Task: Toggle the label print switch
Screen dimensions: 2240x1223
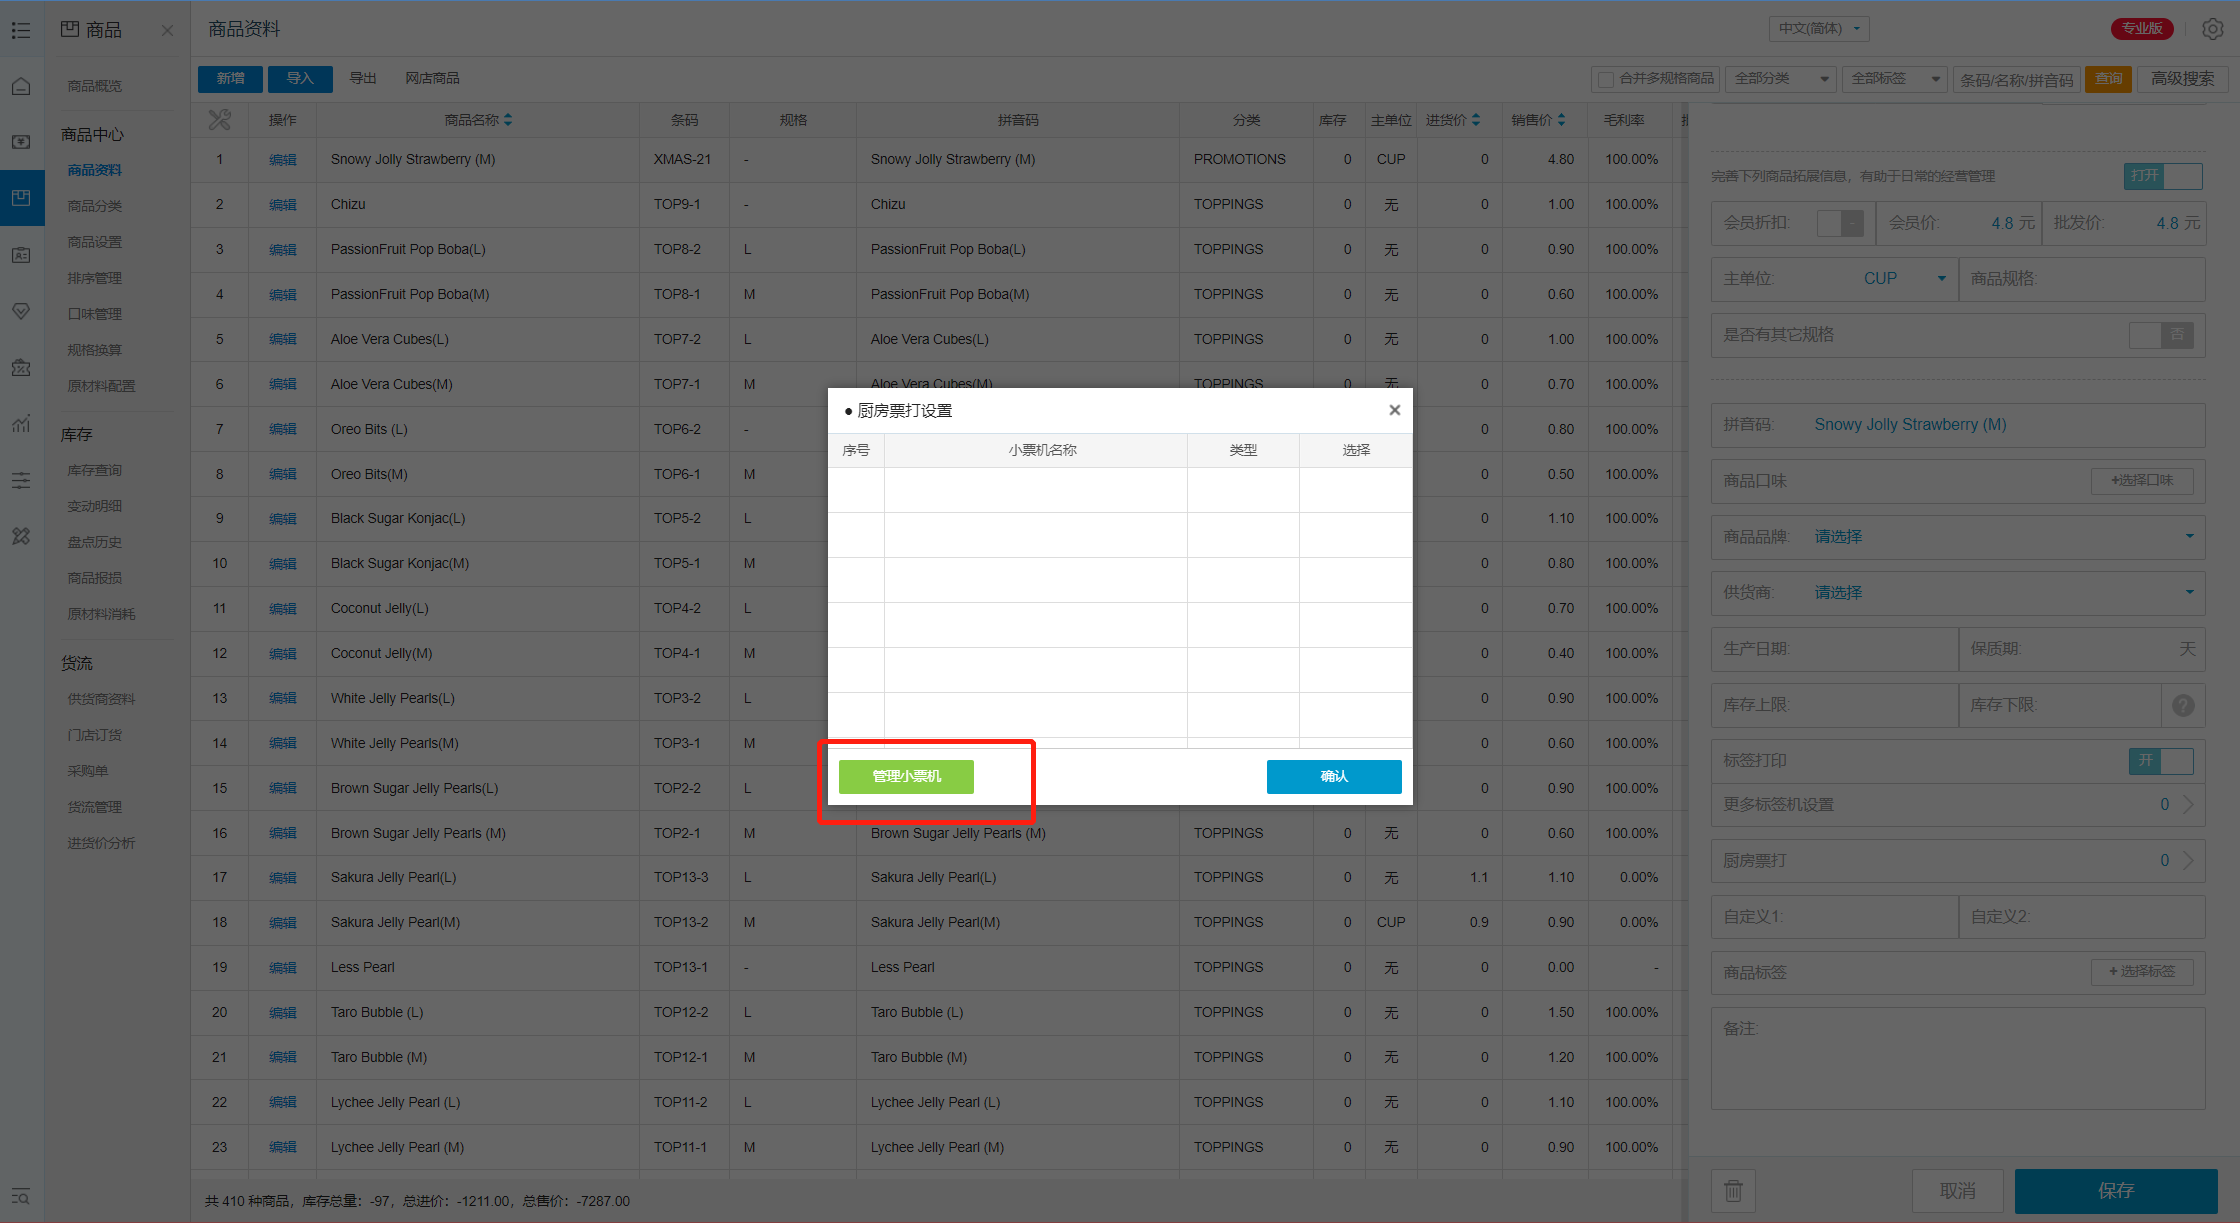Action: coord(2160,761)
